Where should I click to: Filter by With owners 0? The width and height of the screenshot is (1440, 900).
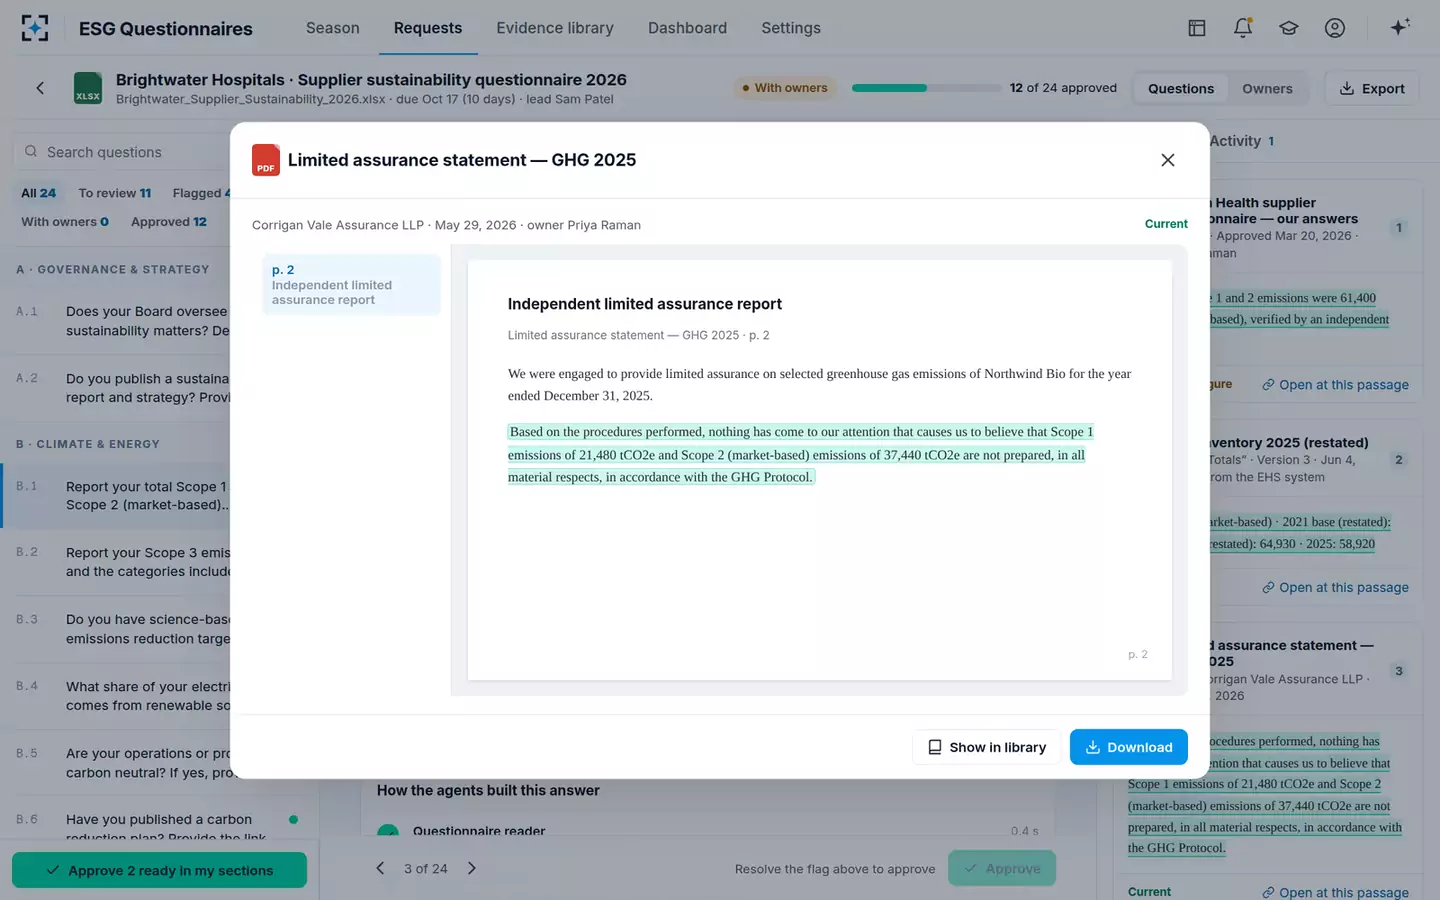click(x=65, y=222)
